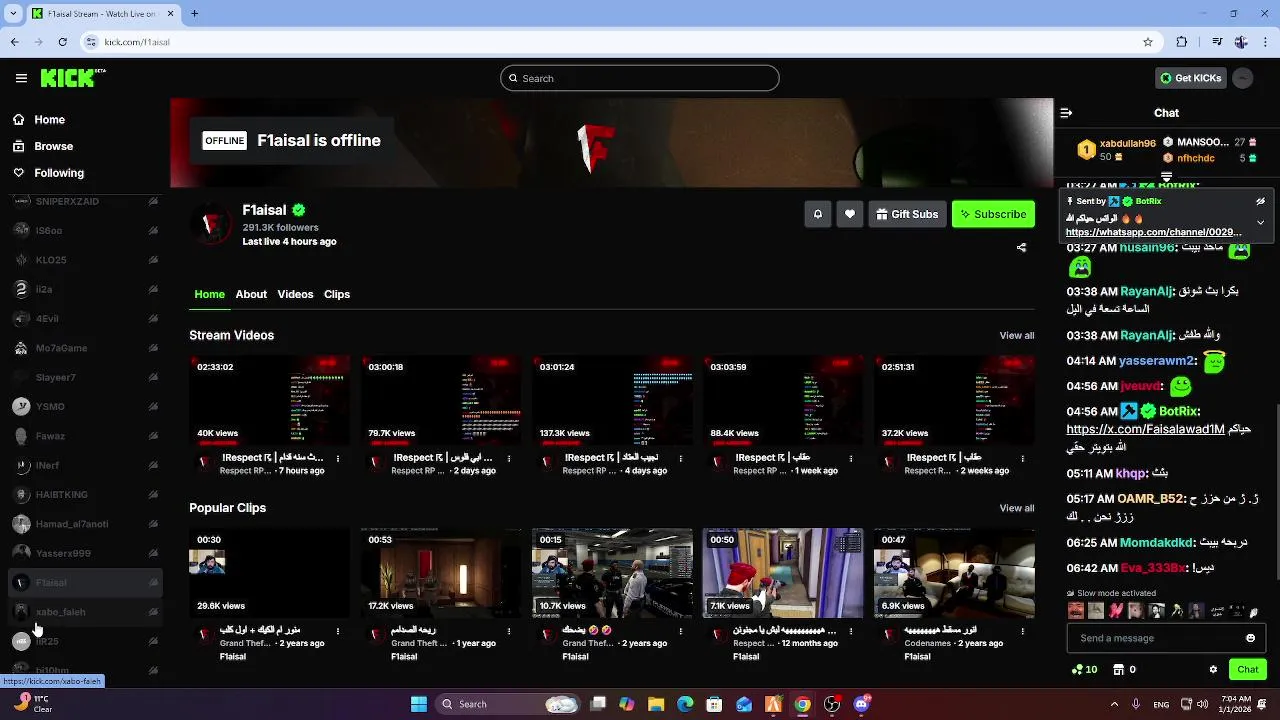The image size is (1280, 720).
Task: Open the 137.3K views stream video thumbnail
Action: point(612,400)
